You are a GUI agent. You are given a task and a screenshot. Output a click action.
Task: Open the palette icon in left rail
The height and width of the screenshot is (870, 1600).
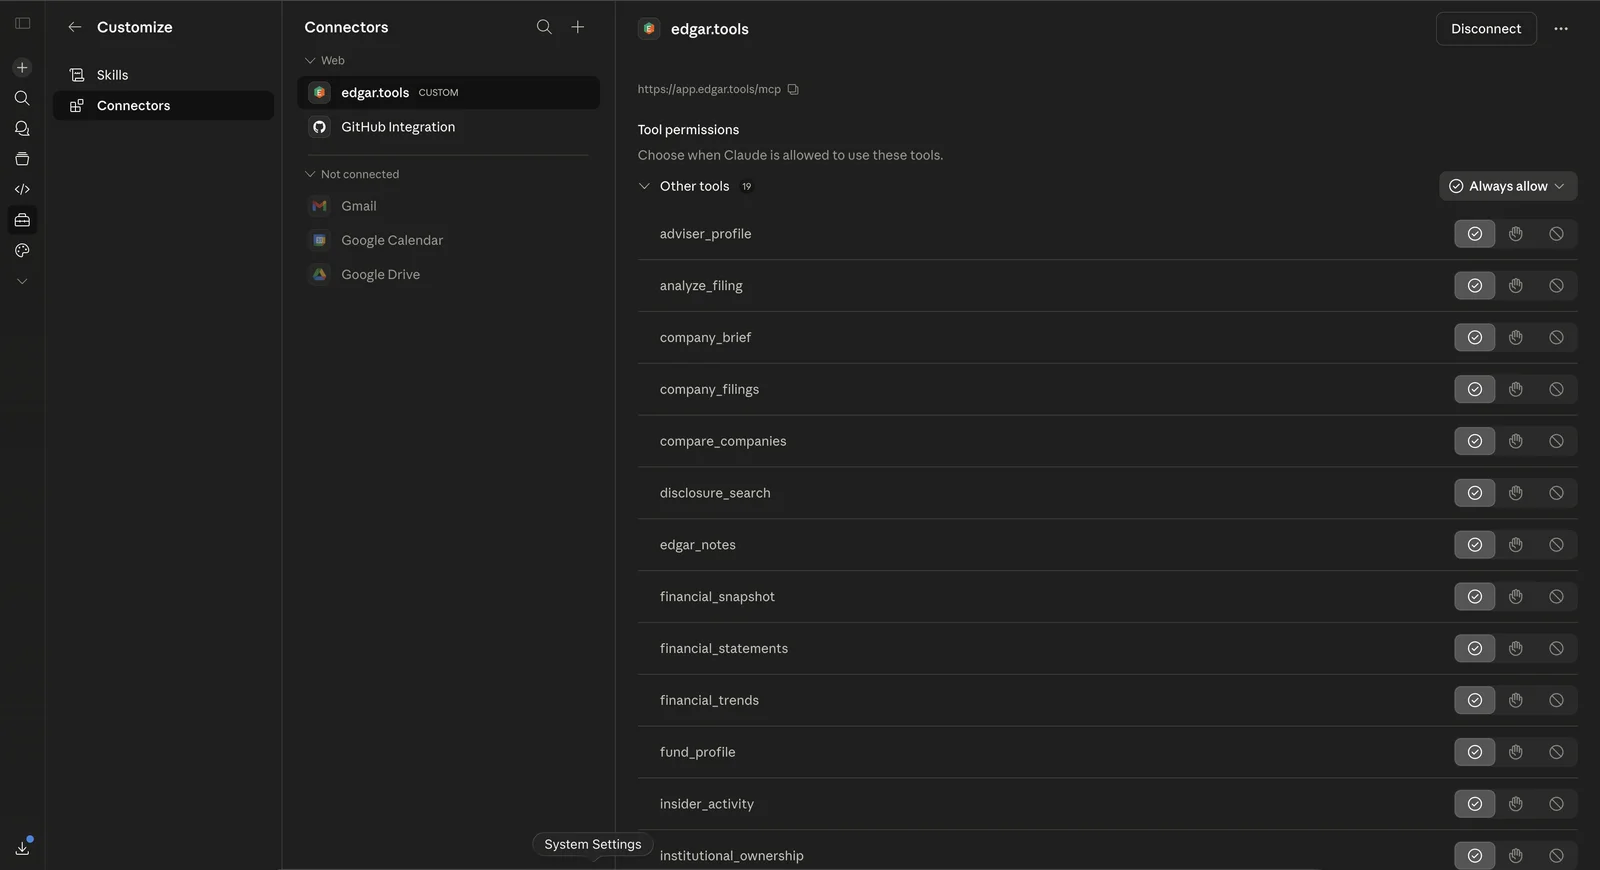coord(22,251)
